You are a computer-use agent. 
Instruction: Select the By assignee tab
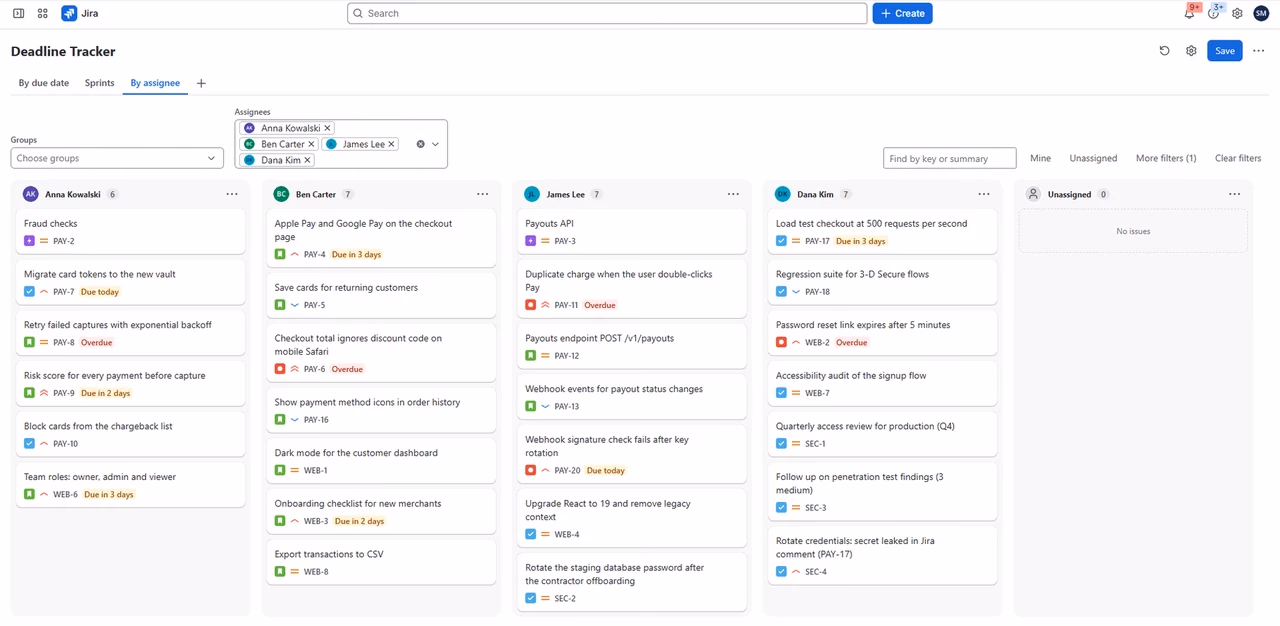(x=156, y=83)
